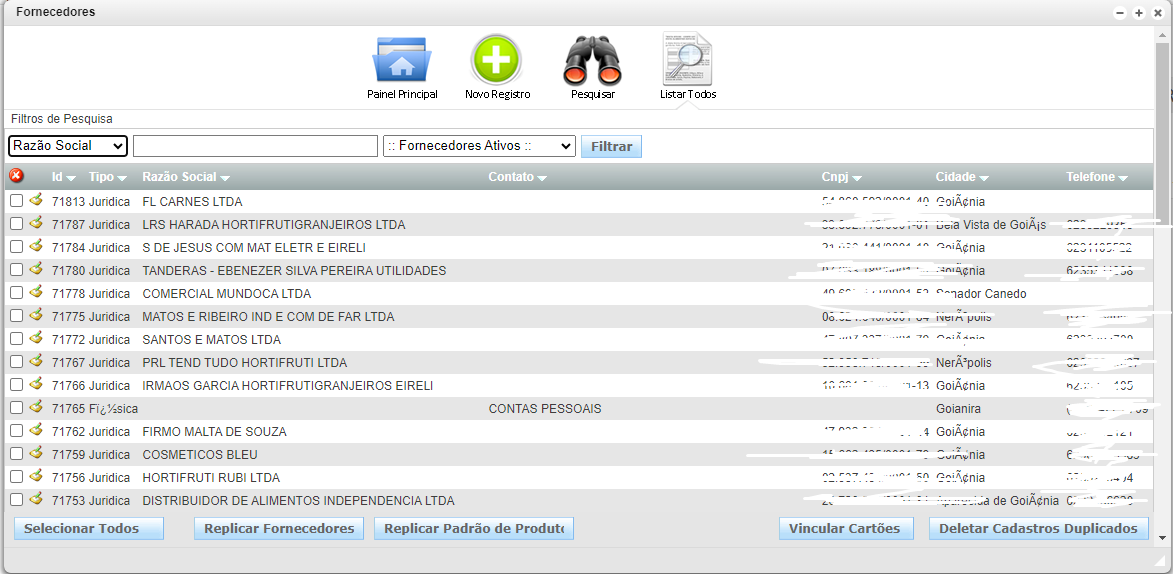This screenshot has width=1173, height=574.
Task: Open the Painel Principal folder icon
Action: pyautogui.click(x=401, y=61)
